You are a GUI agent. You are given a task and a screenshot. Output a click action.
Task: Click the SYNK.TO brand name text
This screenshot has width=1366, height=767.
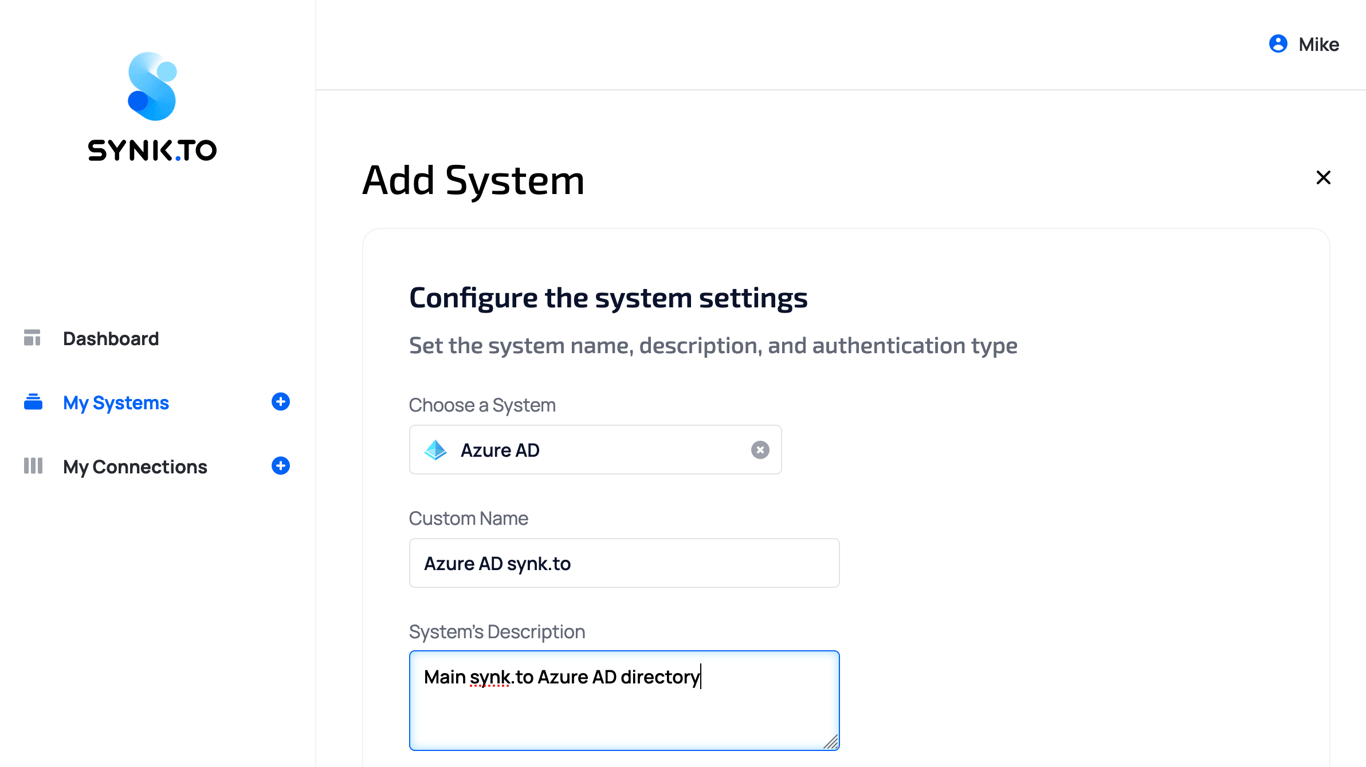coord(152,151)
